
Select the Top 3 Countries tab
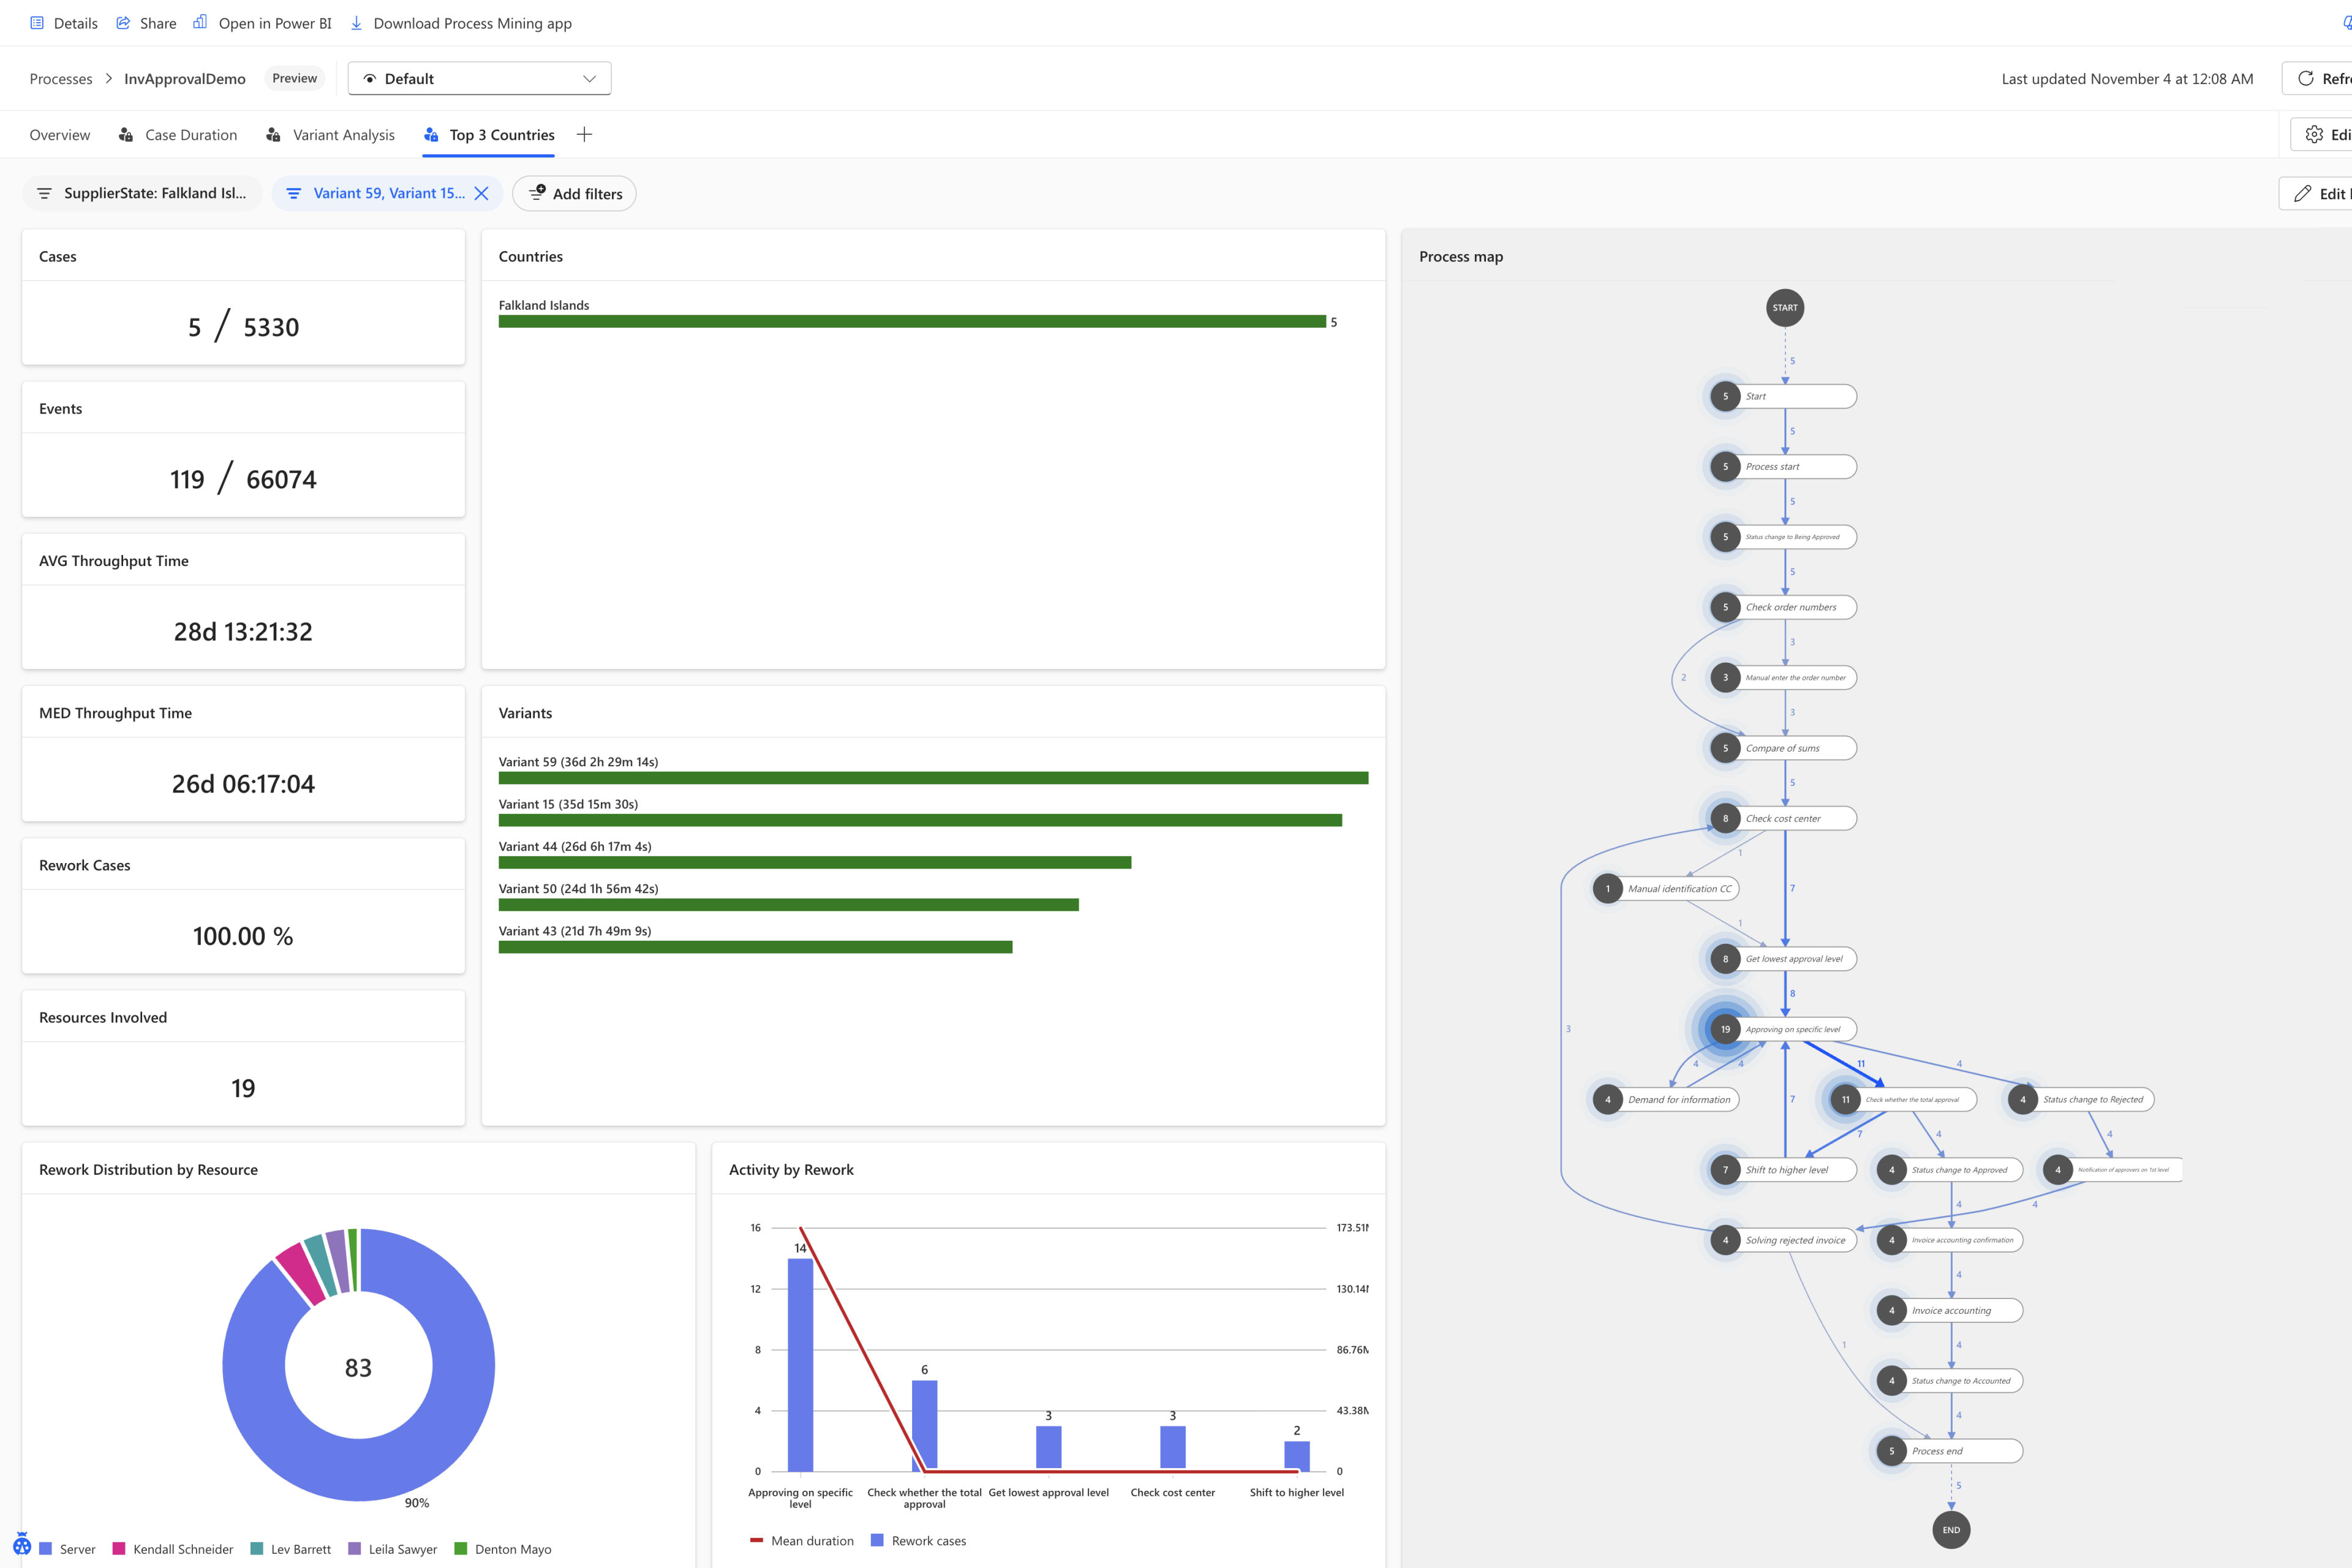[x=489, y=135]
